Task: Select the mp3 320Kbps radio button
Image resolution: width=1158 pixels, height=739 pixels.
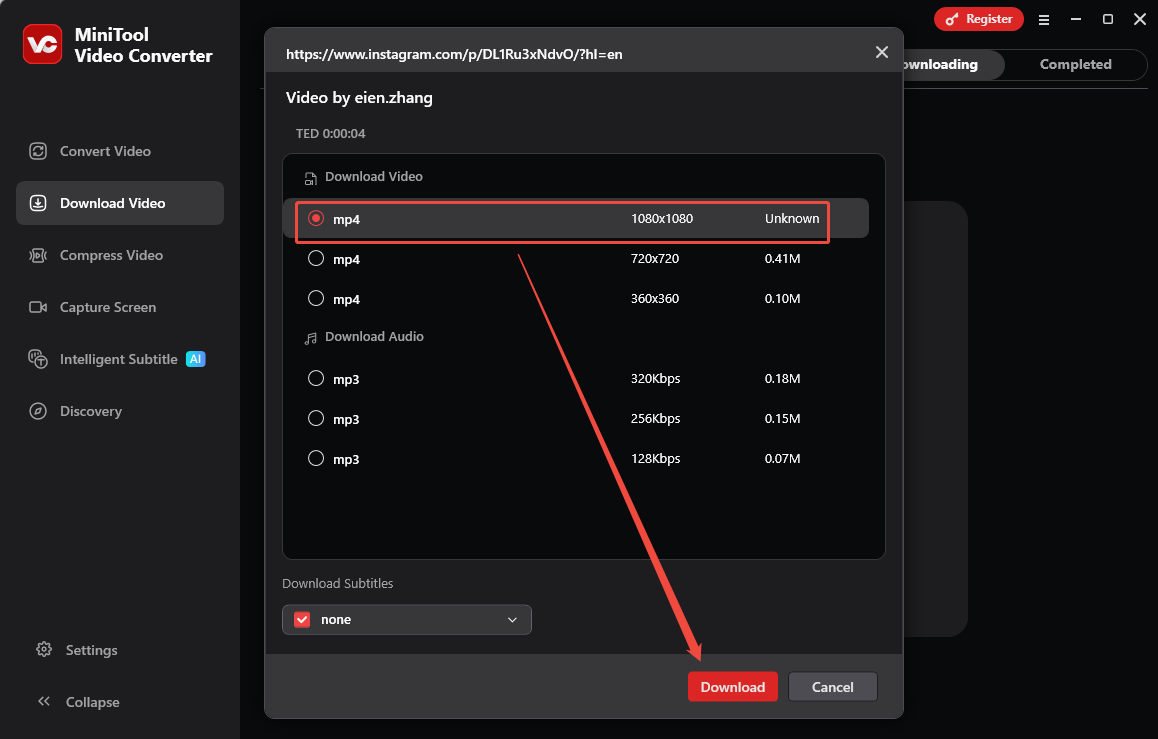Action: [316, 379]
